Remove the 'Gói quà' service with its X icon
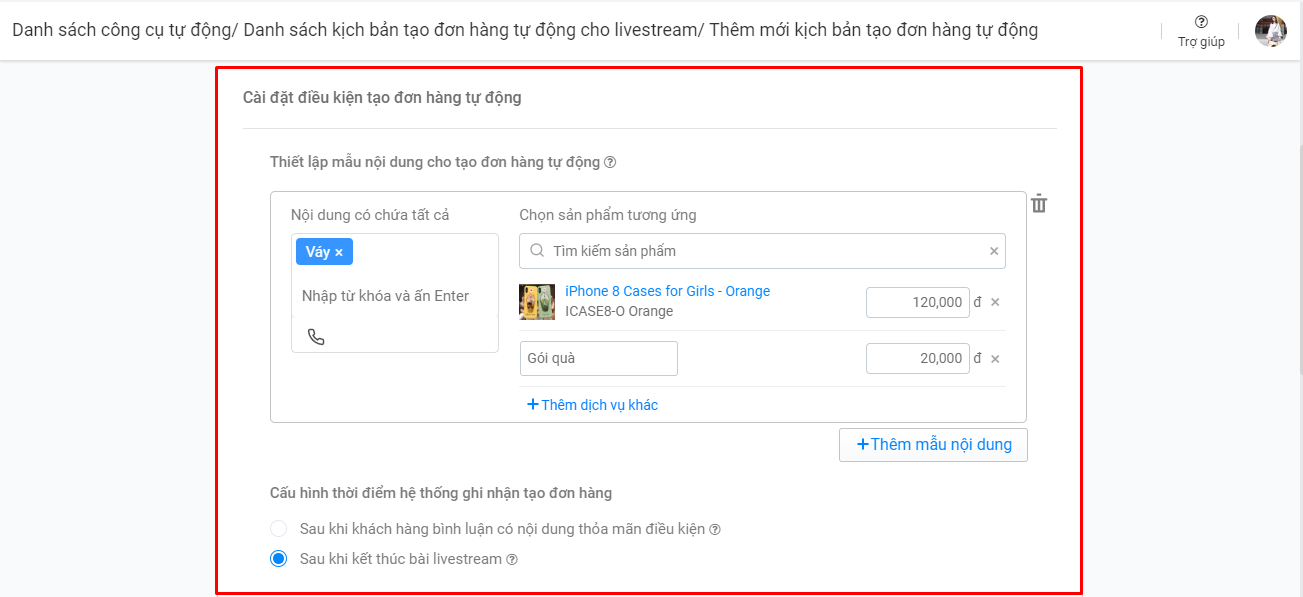The height and width of the screenshot is (597, 1303). (x=993, y=358)
